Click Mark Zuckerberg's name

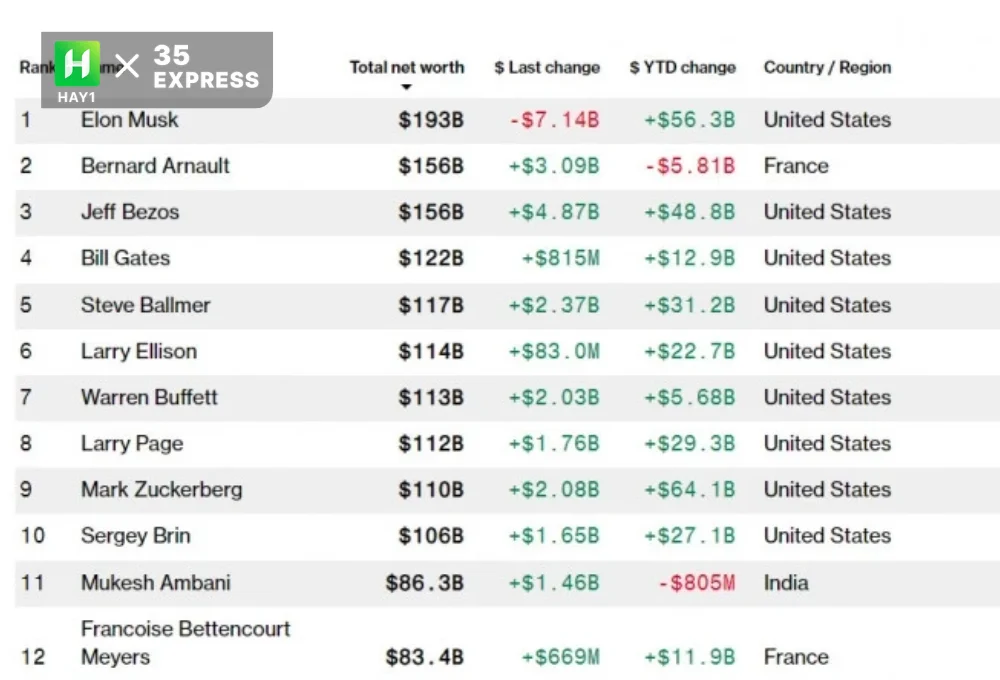[161, 489]
